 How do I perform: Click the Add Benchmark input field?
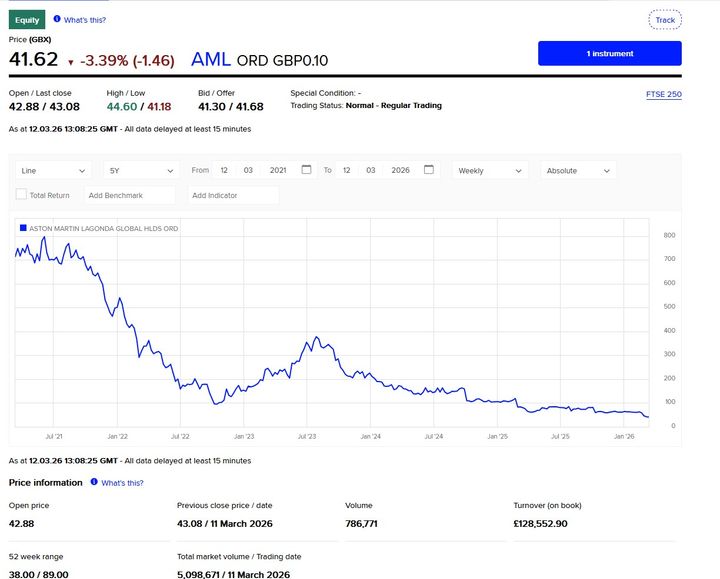pyautogui.click(x=129, y=195)
